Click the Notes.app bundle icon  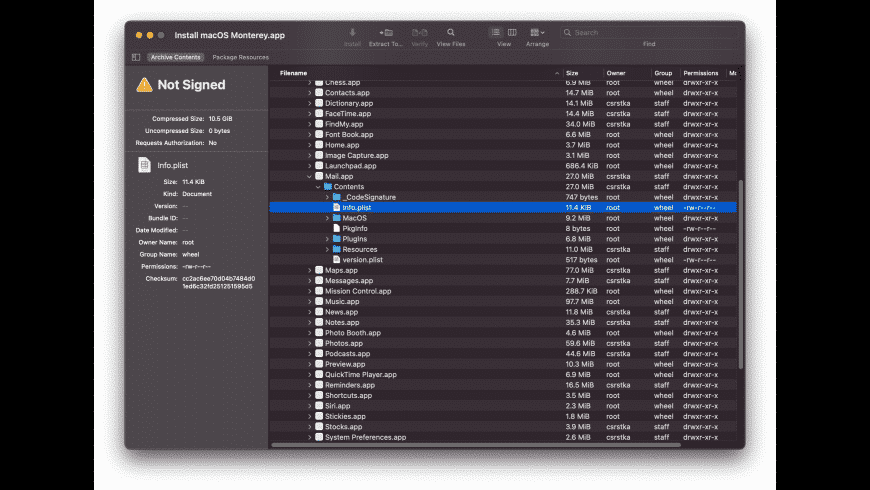(319, 322)
